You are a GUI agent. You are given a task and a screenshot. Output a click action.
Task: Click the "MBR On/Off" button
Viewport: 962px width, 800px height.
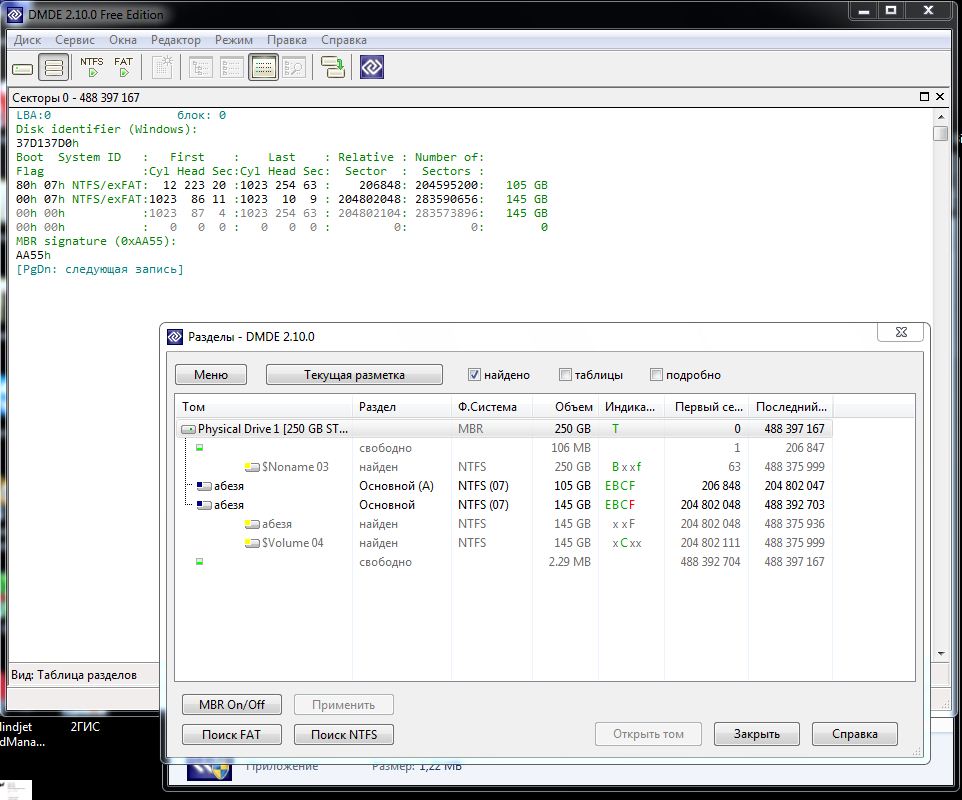click(232, 705)
